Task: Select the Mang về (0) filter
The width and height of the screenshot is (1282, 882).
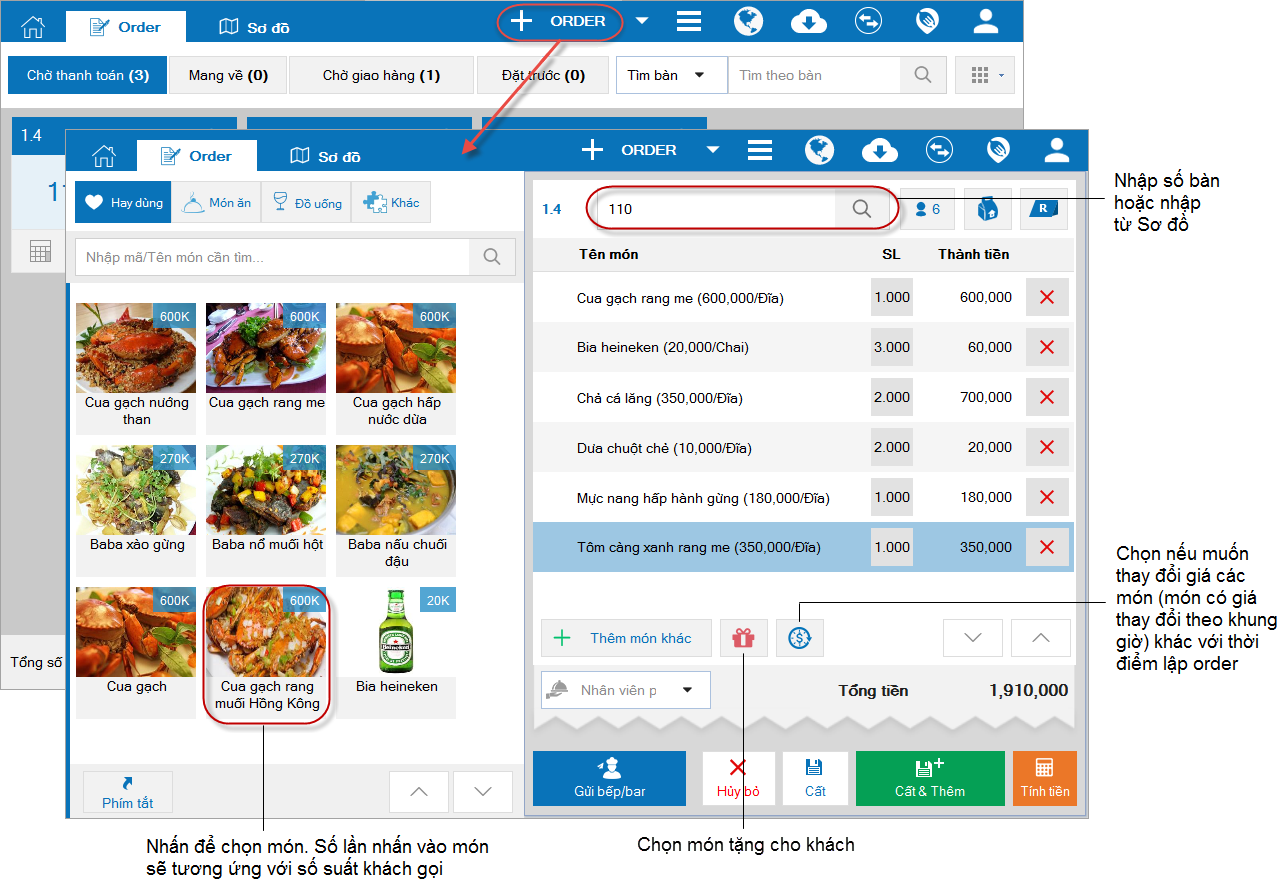Action: (x=228, y=75)
